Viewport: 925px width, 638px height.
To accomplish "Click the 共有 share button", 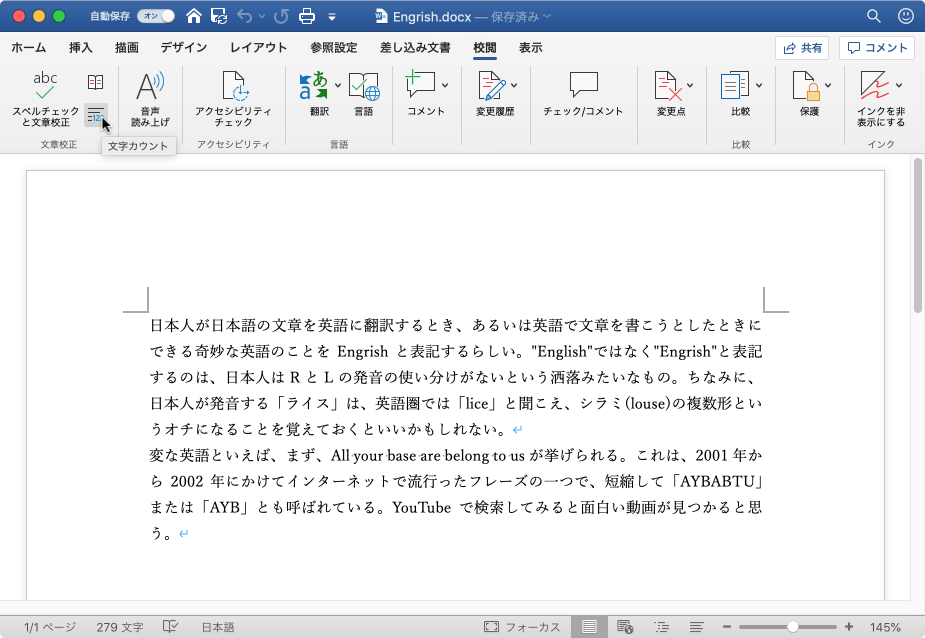I will point(802,48).
